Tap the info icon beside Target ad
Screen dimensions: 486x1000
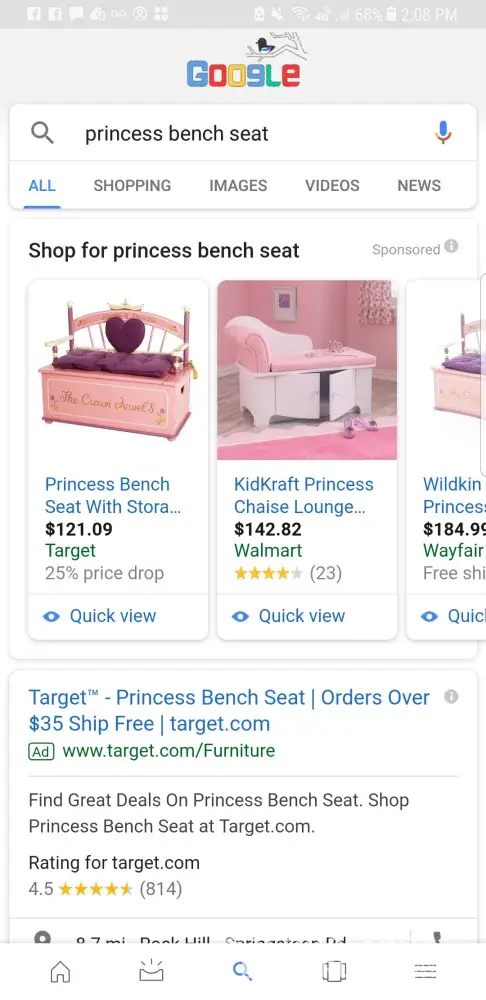(451, 697)
